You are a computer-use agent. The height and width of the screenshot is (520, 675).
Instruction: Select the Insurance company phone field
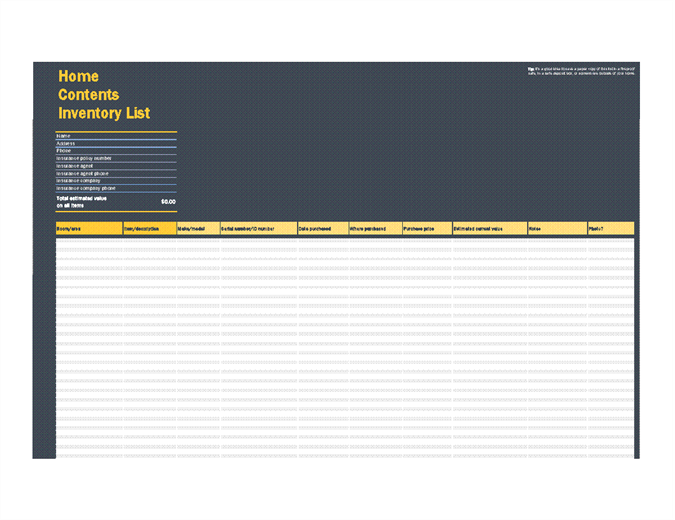116,188
